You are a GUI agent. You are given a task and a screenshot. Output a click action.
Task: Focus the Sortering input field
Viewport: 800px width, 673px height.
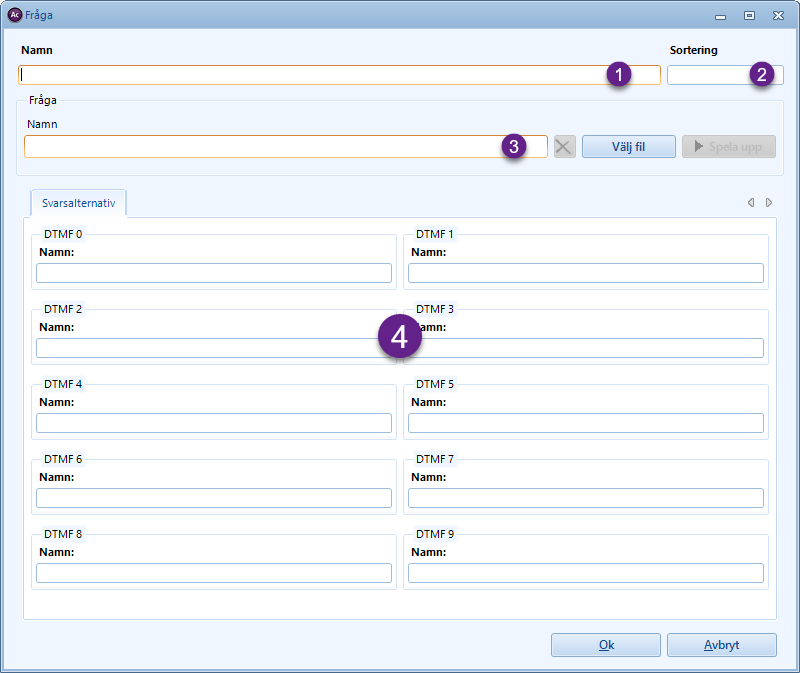point(725,75)
